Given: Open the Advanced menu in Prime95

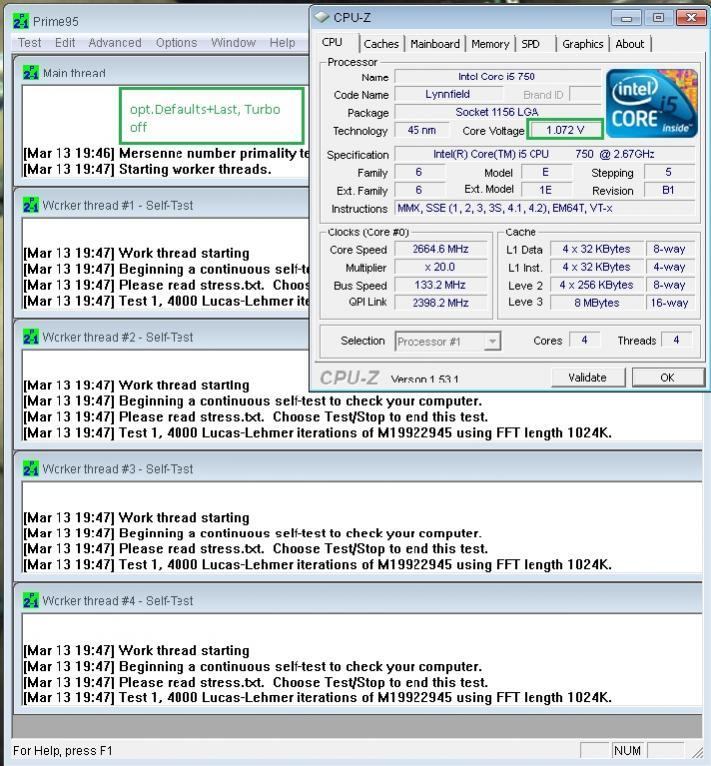Looking at the screenshot, I should 115,43.
